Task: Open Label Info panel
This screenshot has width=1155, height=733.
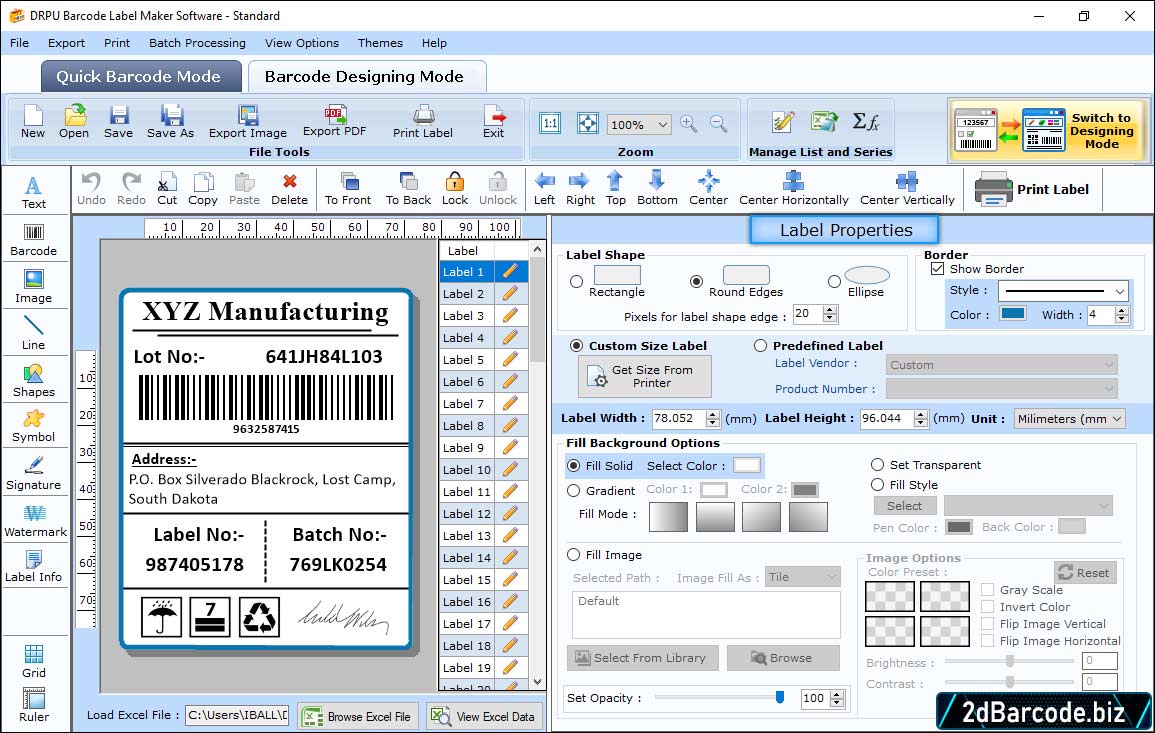Action: tap(33, 567)
